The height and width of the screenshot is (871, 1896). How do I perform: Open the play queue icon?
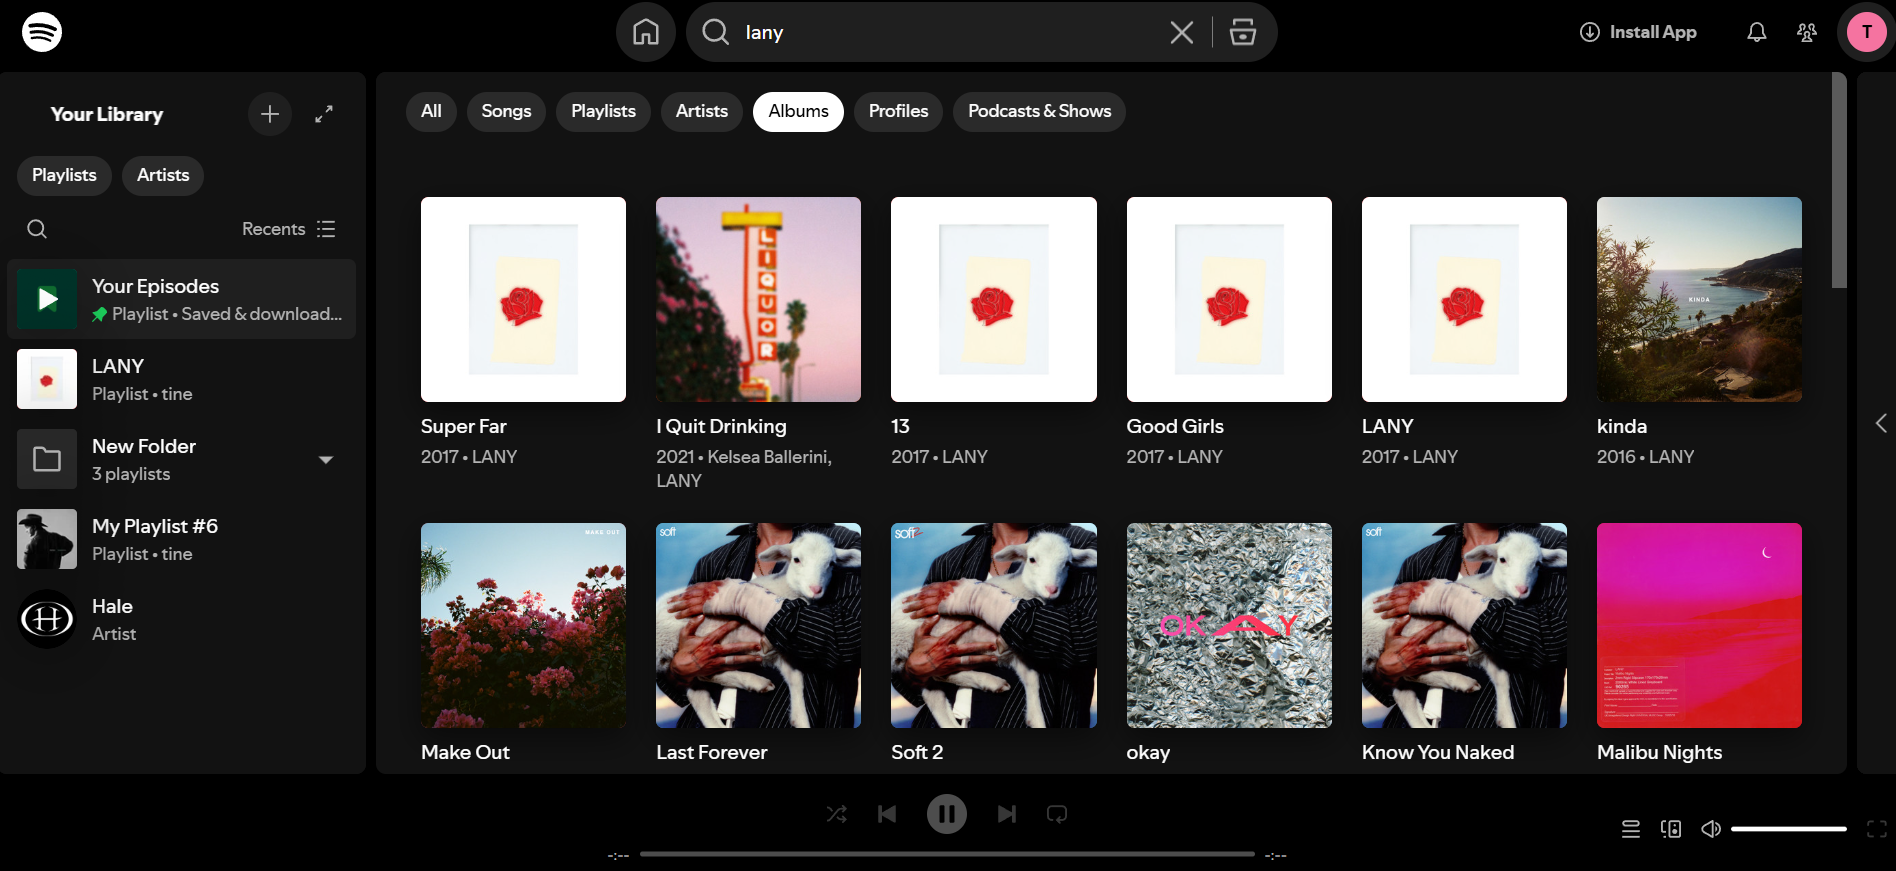[1631, 829]
